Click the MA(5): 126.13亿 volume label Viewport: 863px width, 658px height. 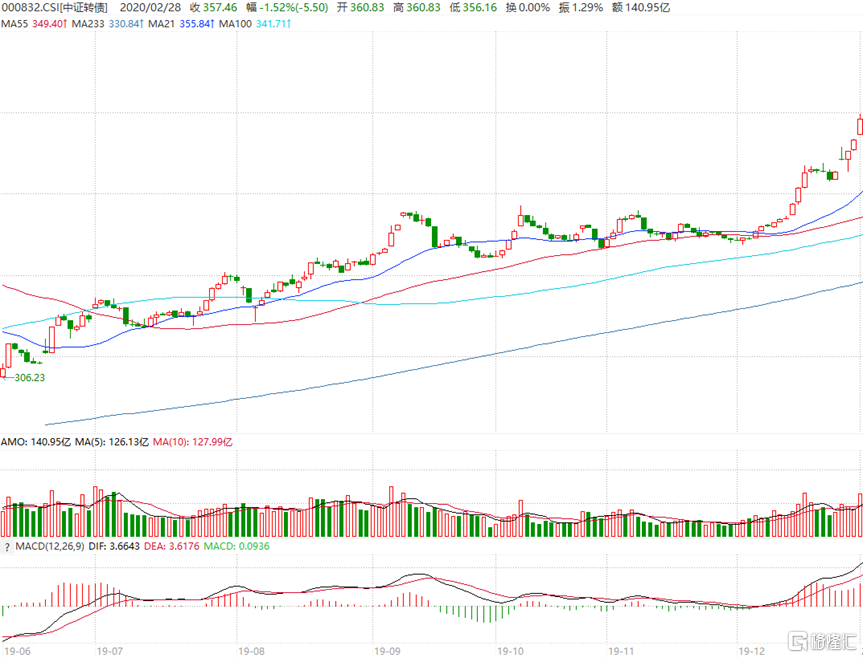112,442
